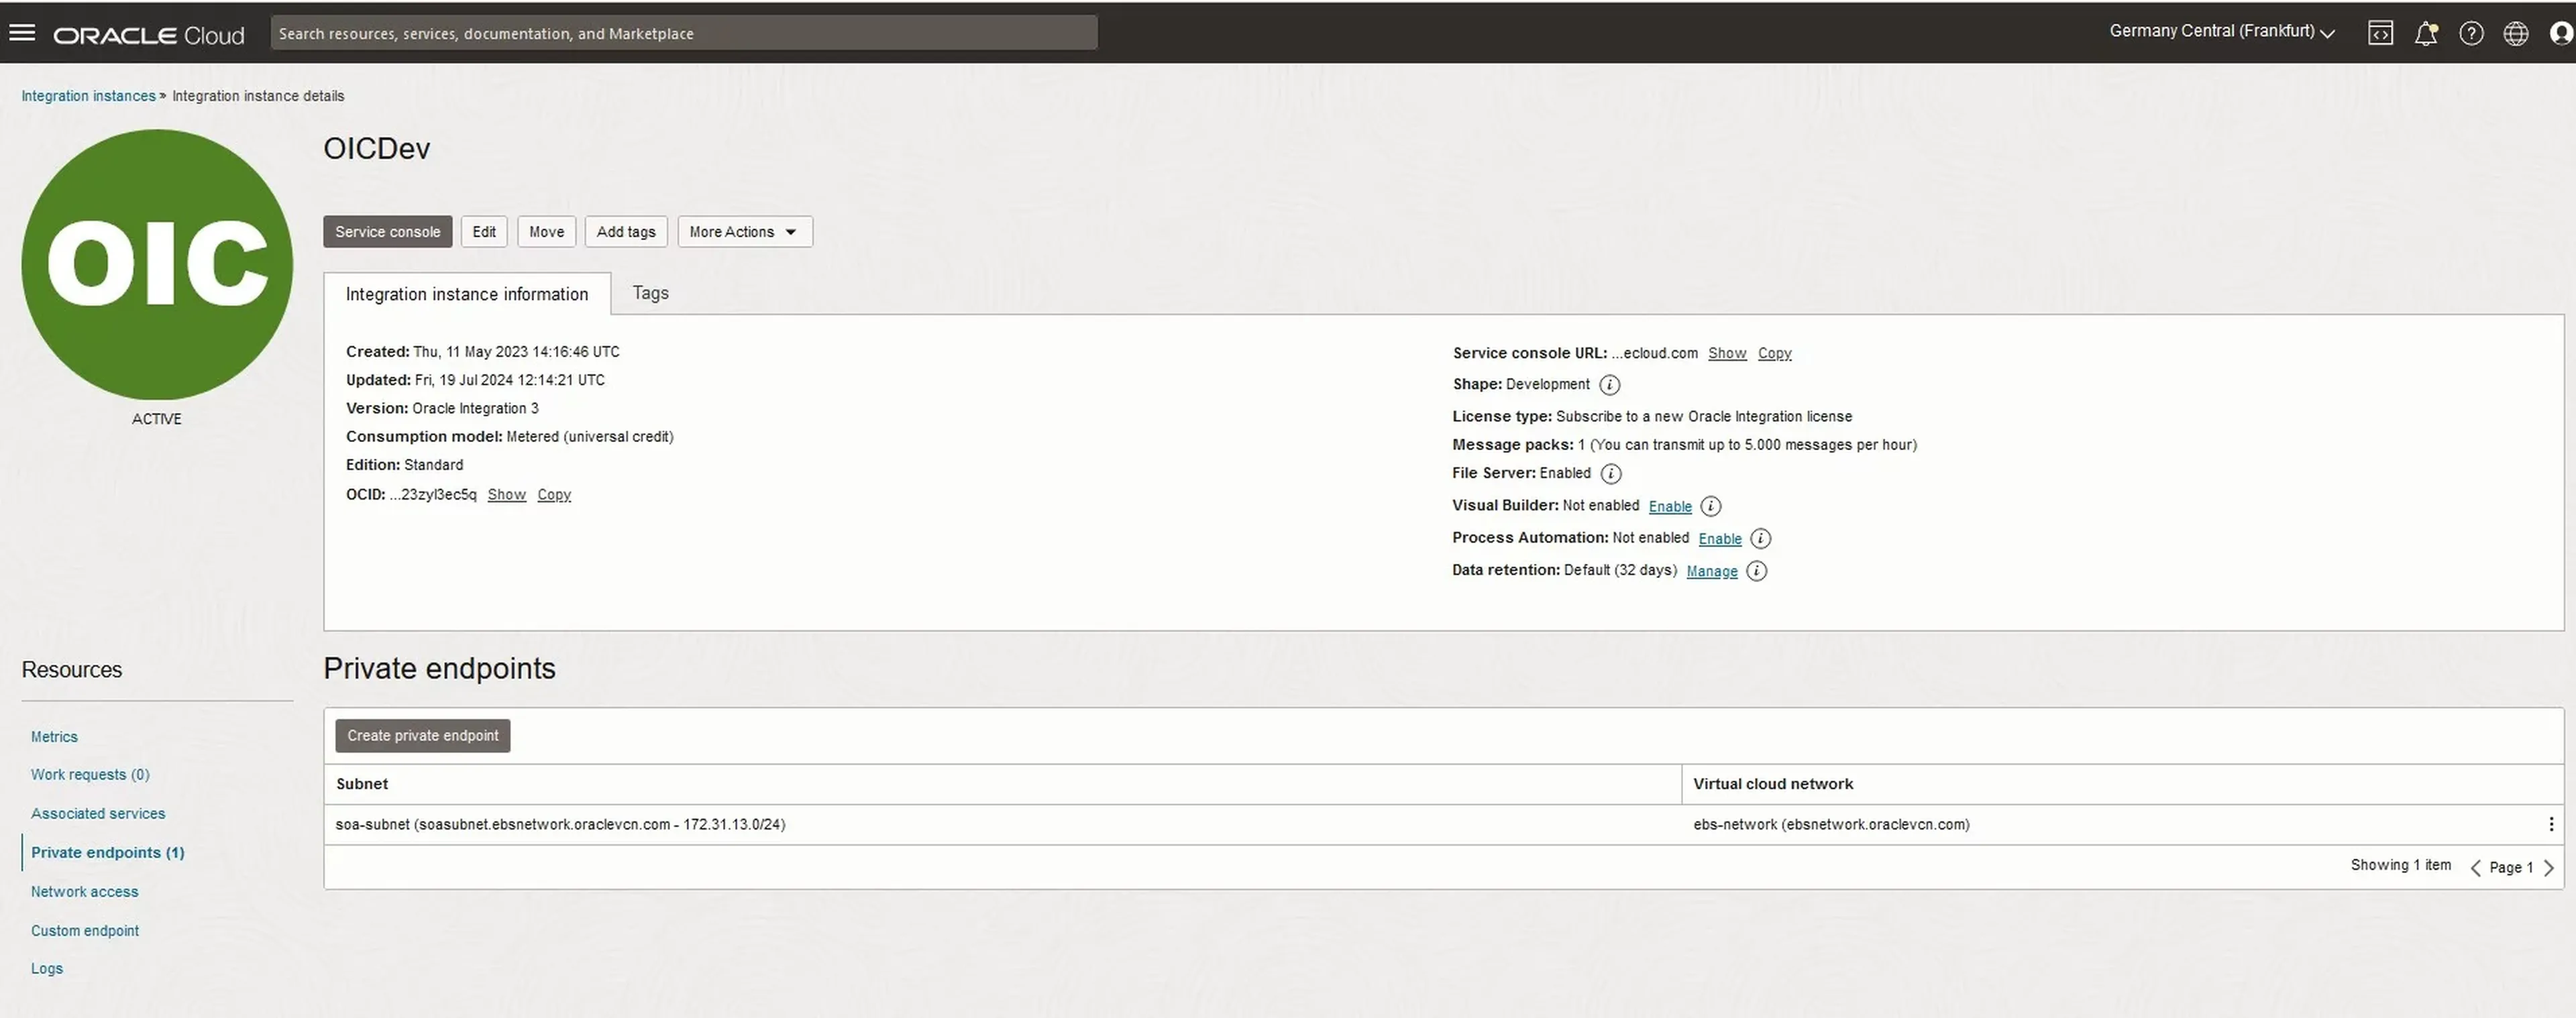The height and width of the screenshot is (1018, 2576).
Task: Select Private endpoints (1) resource
Action: coord(107,853)
